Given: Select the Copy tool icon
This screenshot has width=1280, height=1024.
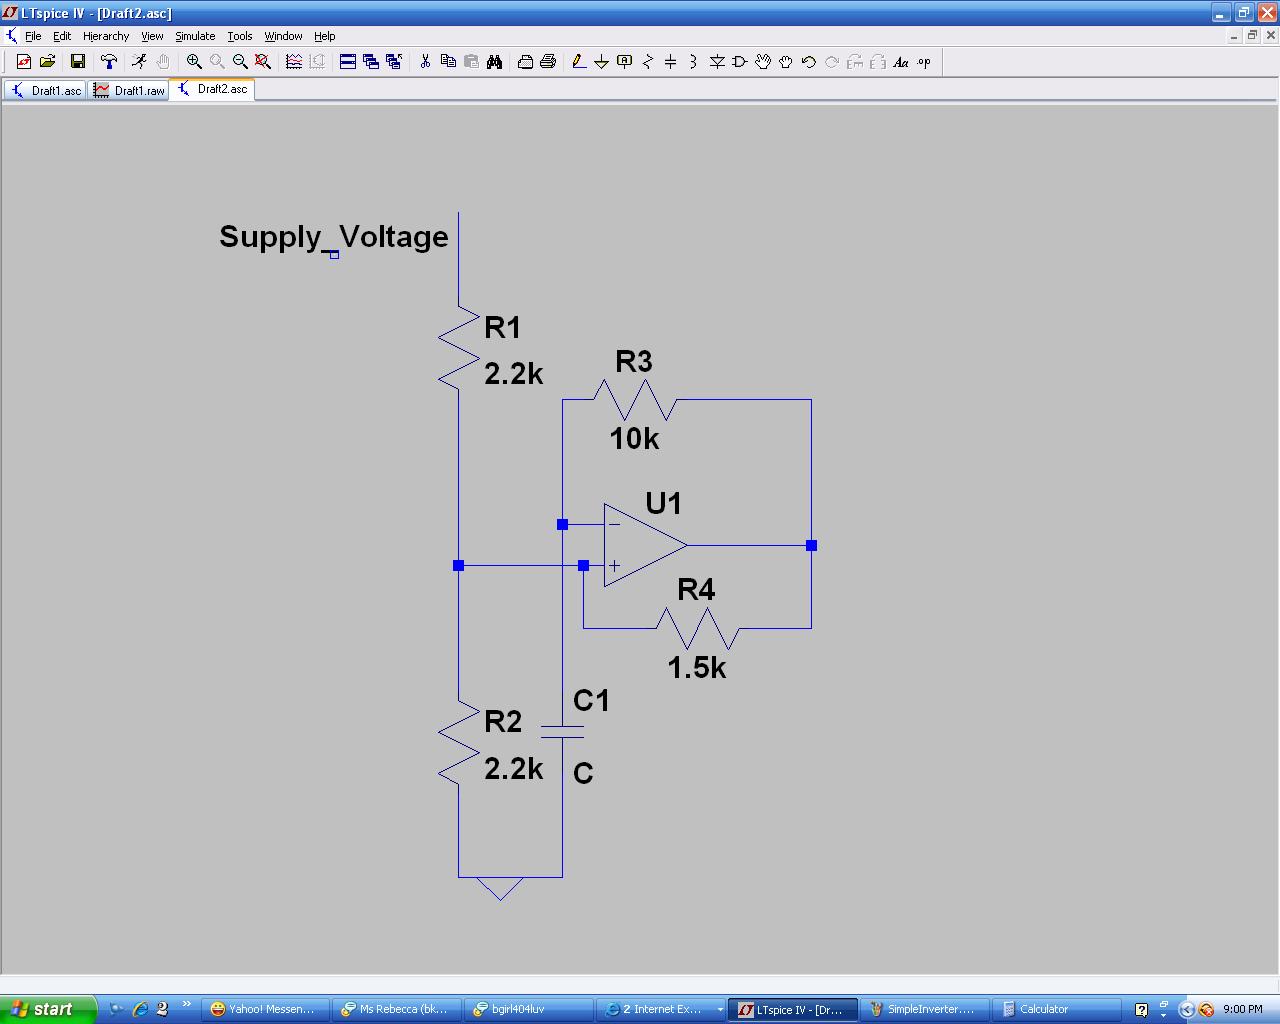Looking at the screenshot, I should click(448, 62).
